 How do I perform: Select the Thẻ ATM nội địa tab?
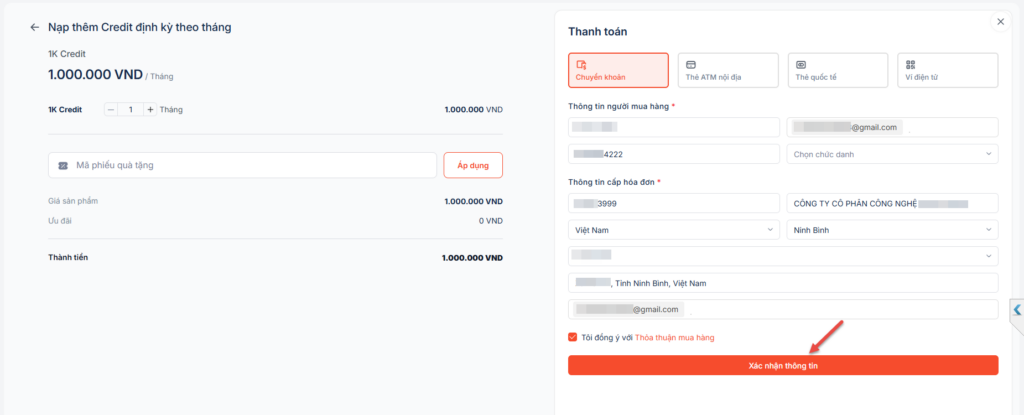727,70
